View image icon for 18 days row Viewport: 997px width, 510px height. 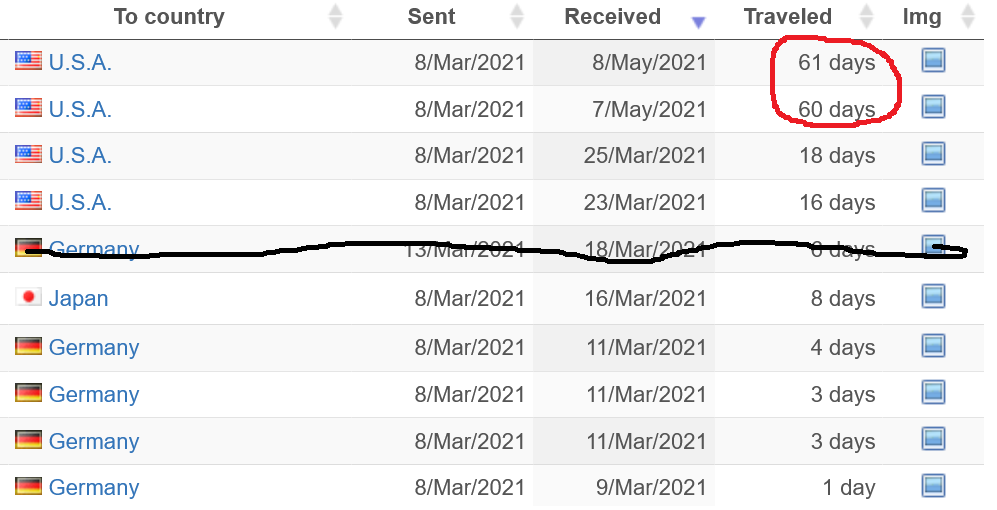click(933, 154)
